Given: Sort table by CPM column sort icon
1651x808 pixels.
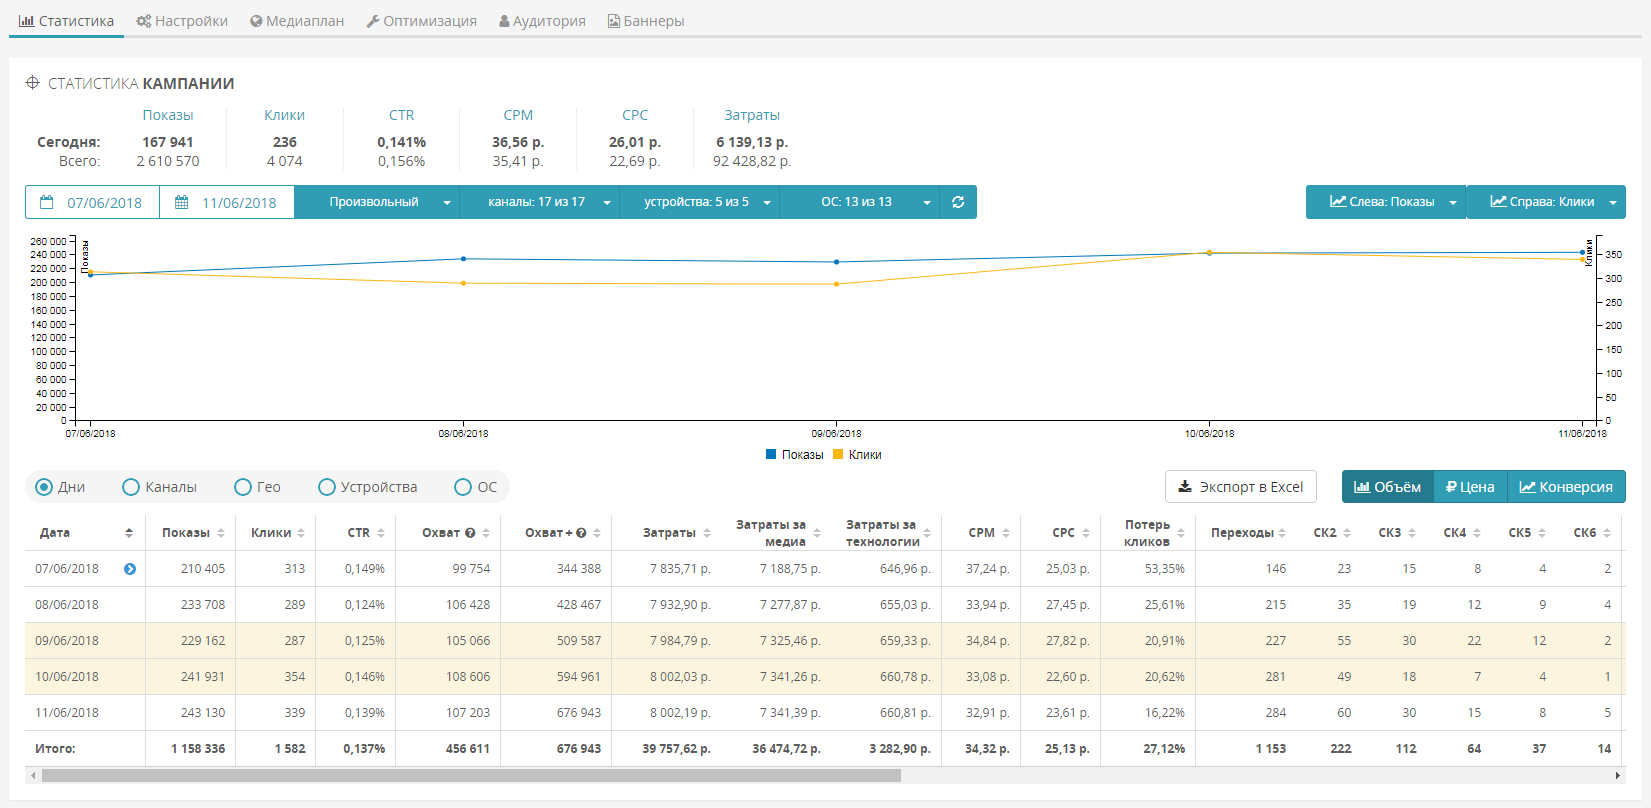Looking at the screenshot, I should [1006, 533].
